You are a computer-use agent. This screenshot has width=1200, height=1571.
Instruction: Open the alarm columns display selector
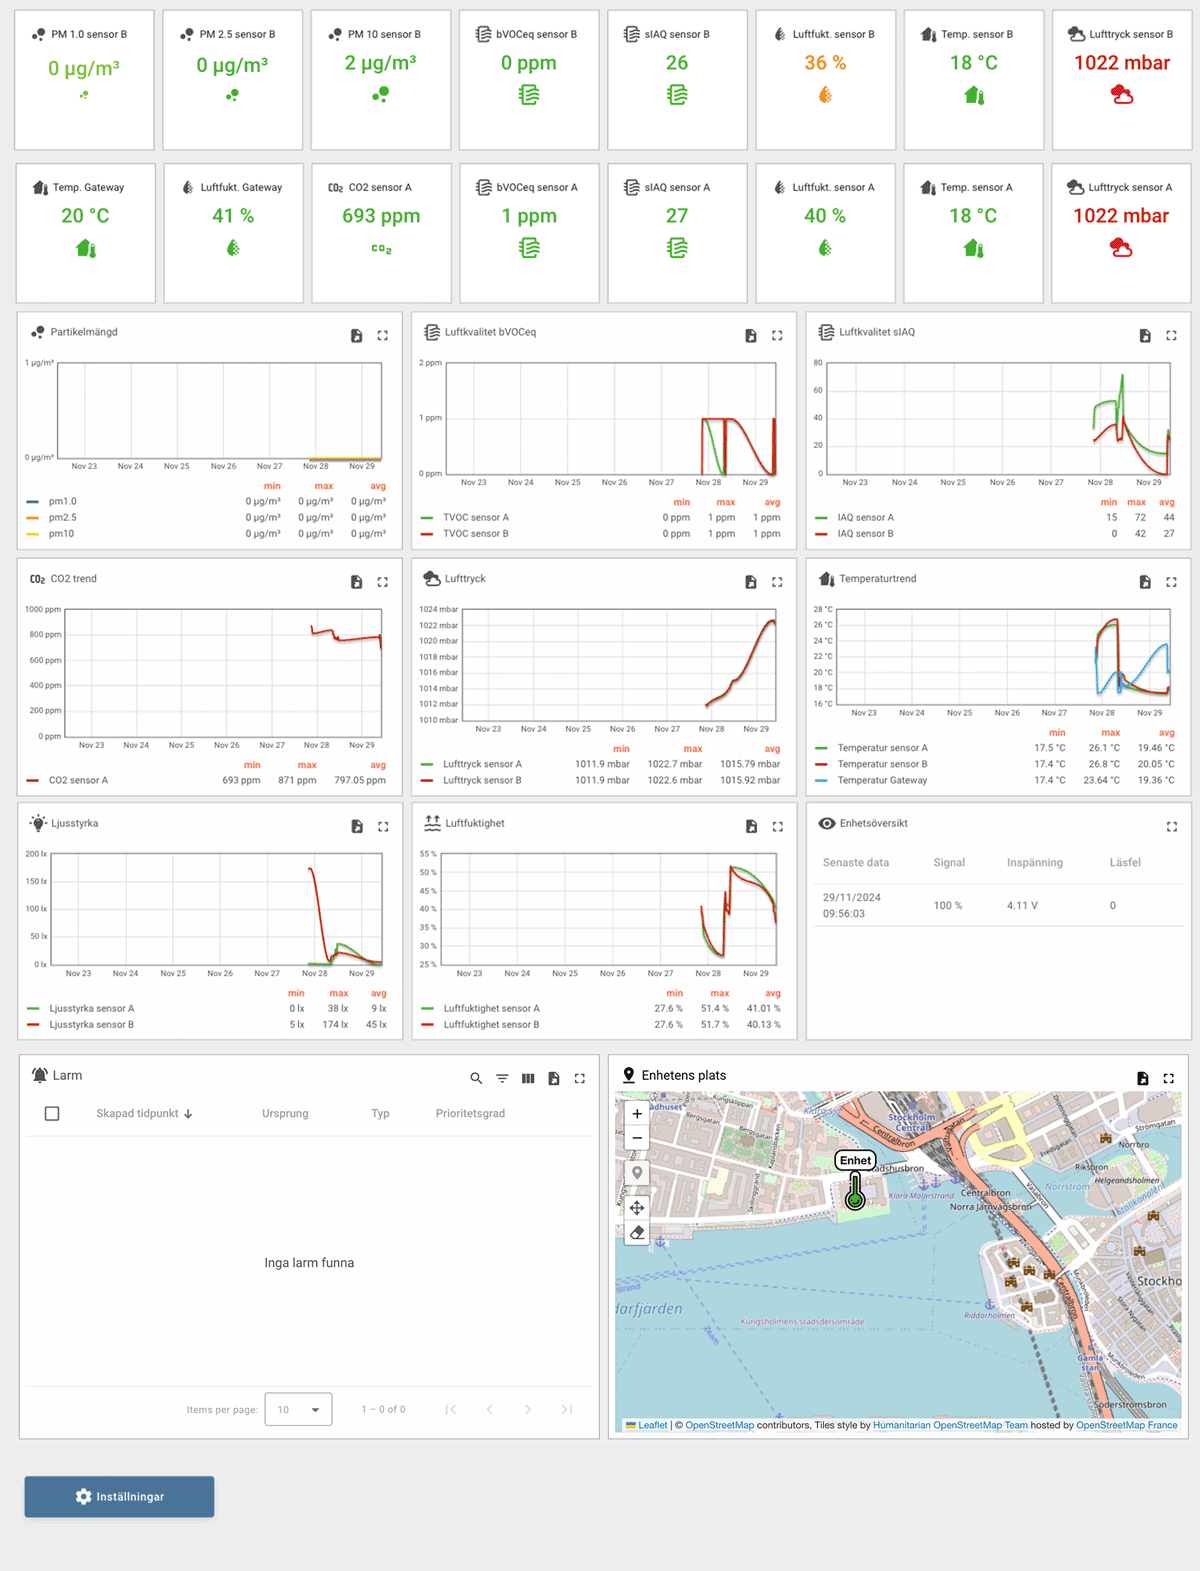pyautogui.click(x=528, y=1078)
